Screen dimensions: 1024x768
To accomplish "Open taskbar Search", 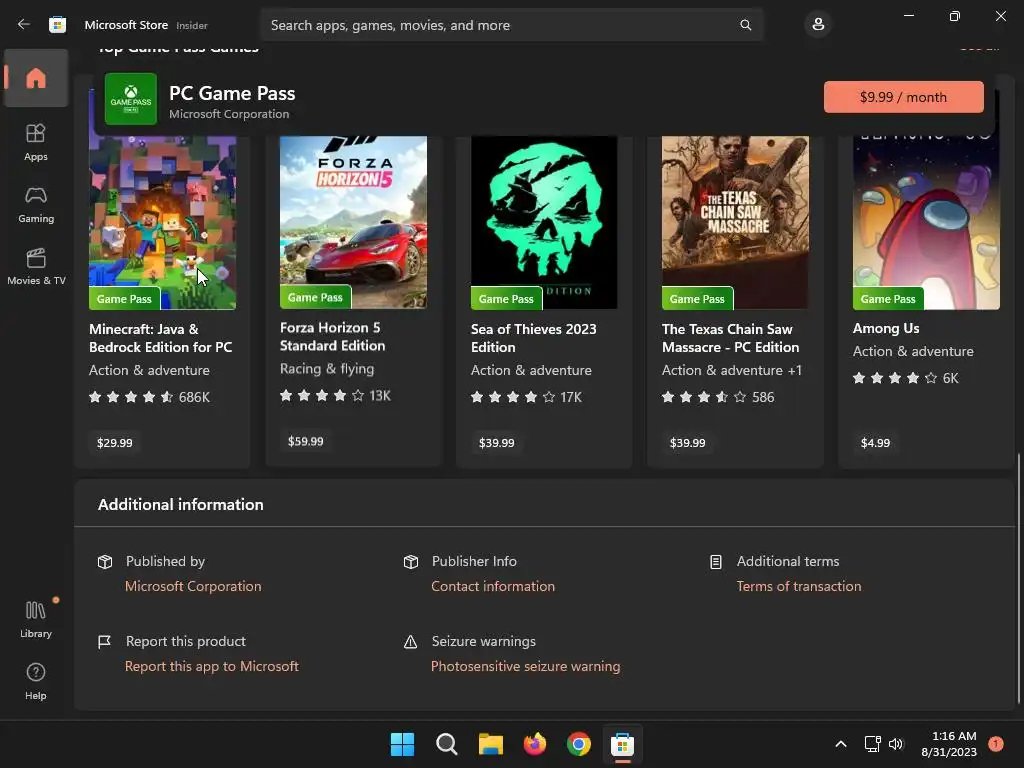I will (x=447, y=744).
